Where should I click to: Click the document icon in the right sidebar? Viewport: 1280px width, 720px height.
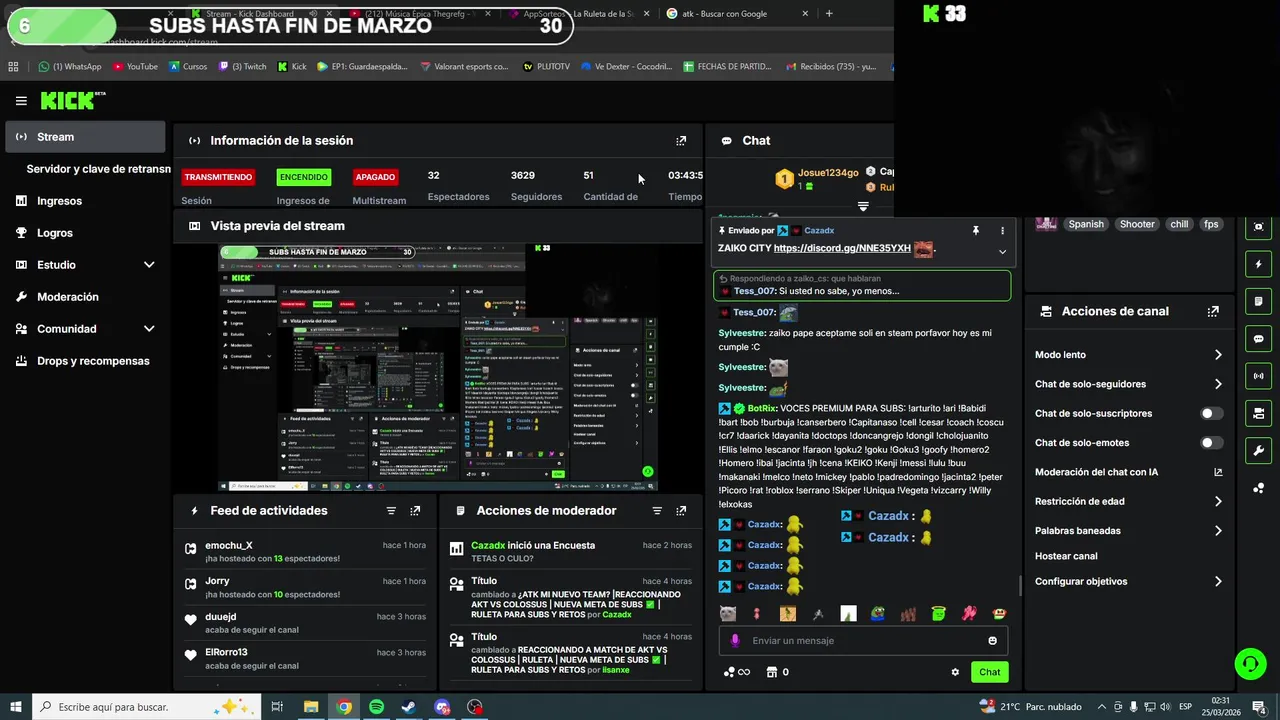(x=1259, y=302)
